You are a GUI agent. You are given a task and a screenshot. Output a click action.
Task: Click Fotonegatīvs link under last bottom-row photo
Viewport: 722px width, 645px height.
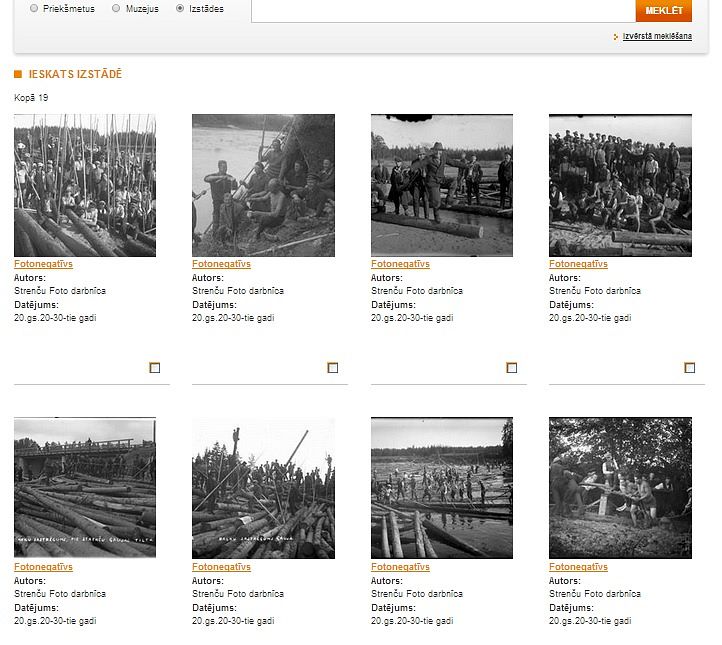[578, 567]
